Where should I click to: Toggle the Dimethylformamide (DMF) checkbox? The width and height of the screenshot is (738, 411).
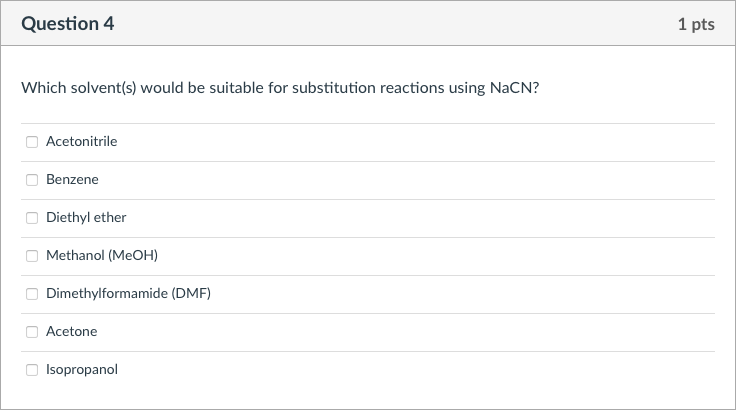pos(32,294)
